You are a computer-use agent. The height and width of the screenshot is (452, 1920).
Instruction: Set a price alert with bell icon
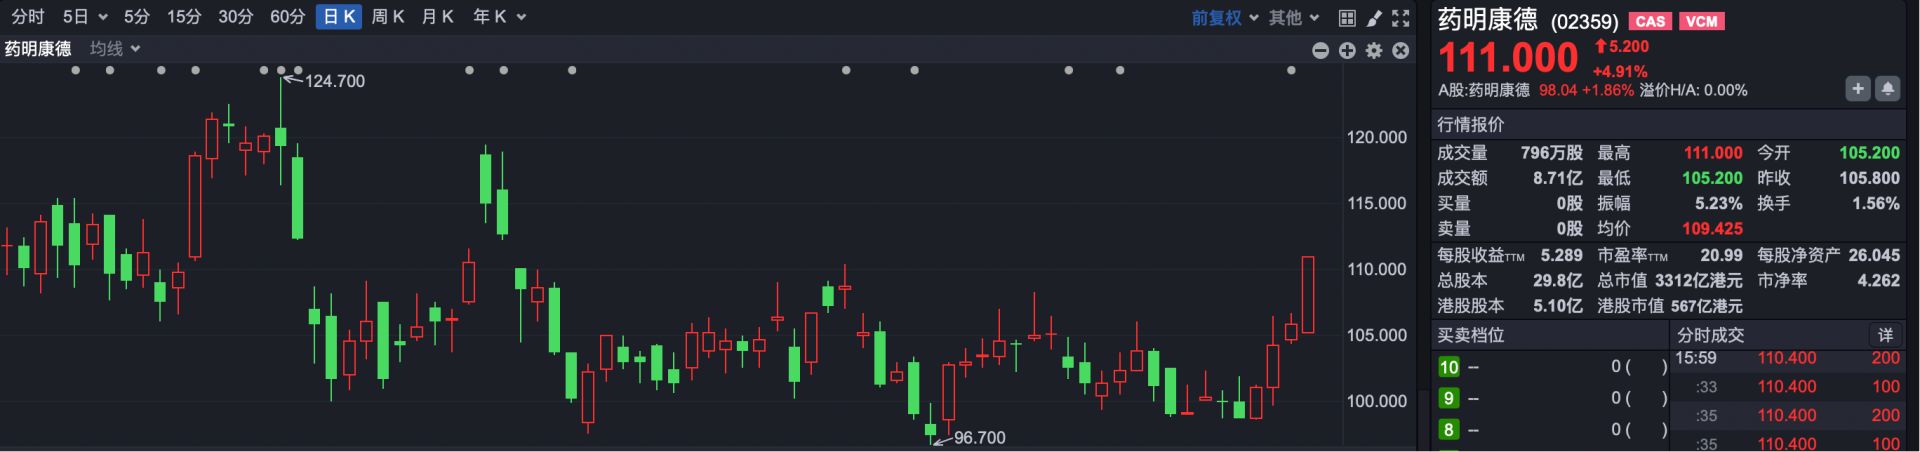click(x=1887, y=89)
